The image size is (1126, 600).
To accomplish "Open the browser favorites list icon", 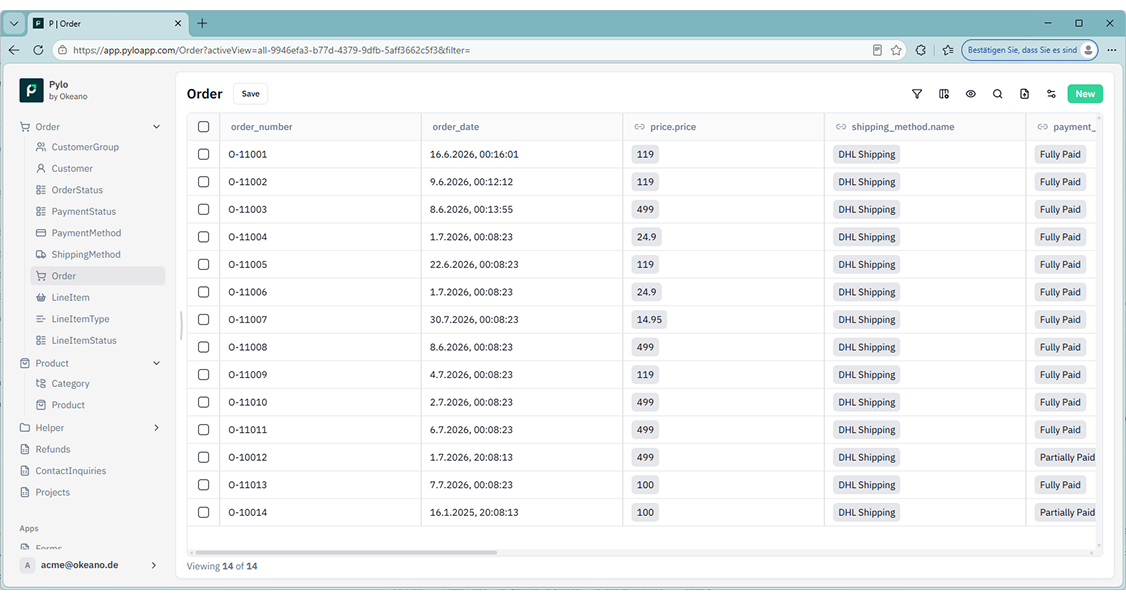I will (948, 50).
